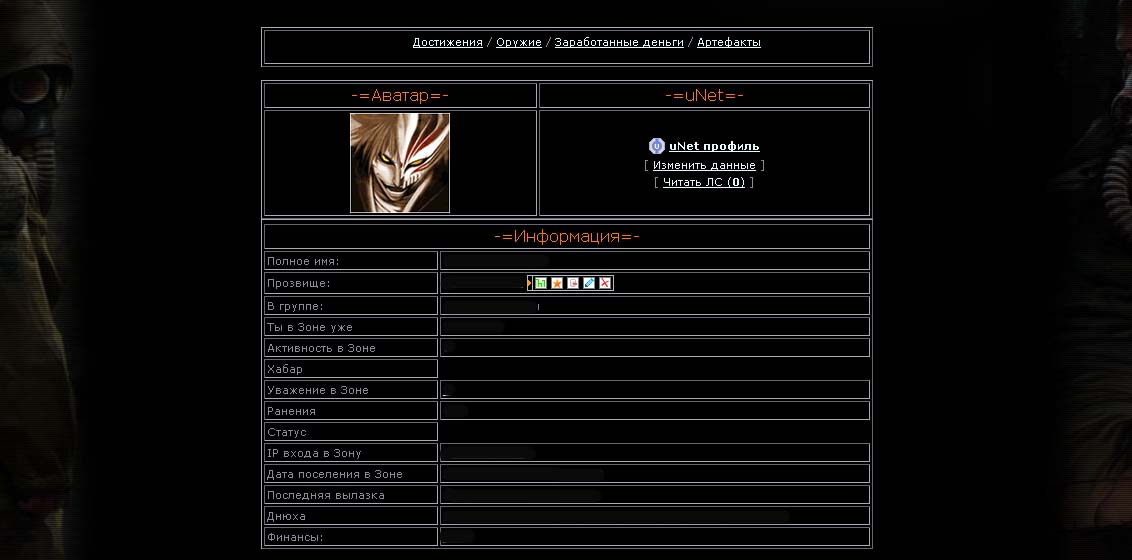Open the Артефакты section
The height and width of the screenshot is (560, 1132).
coord(728,42)
